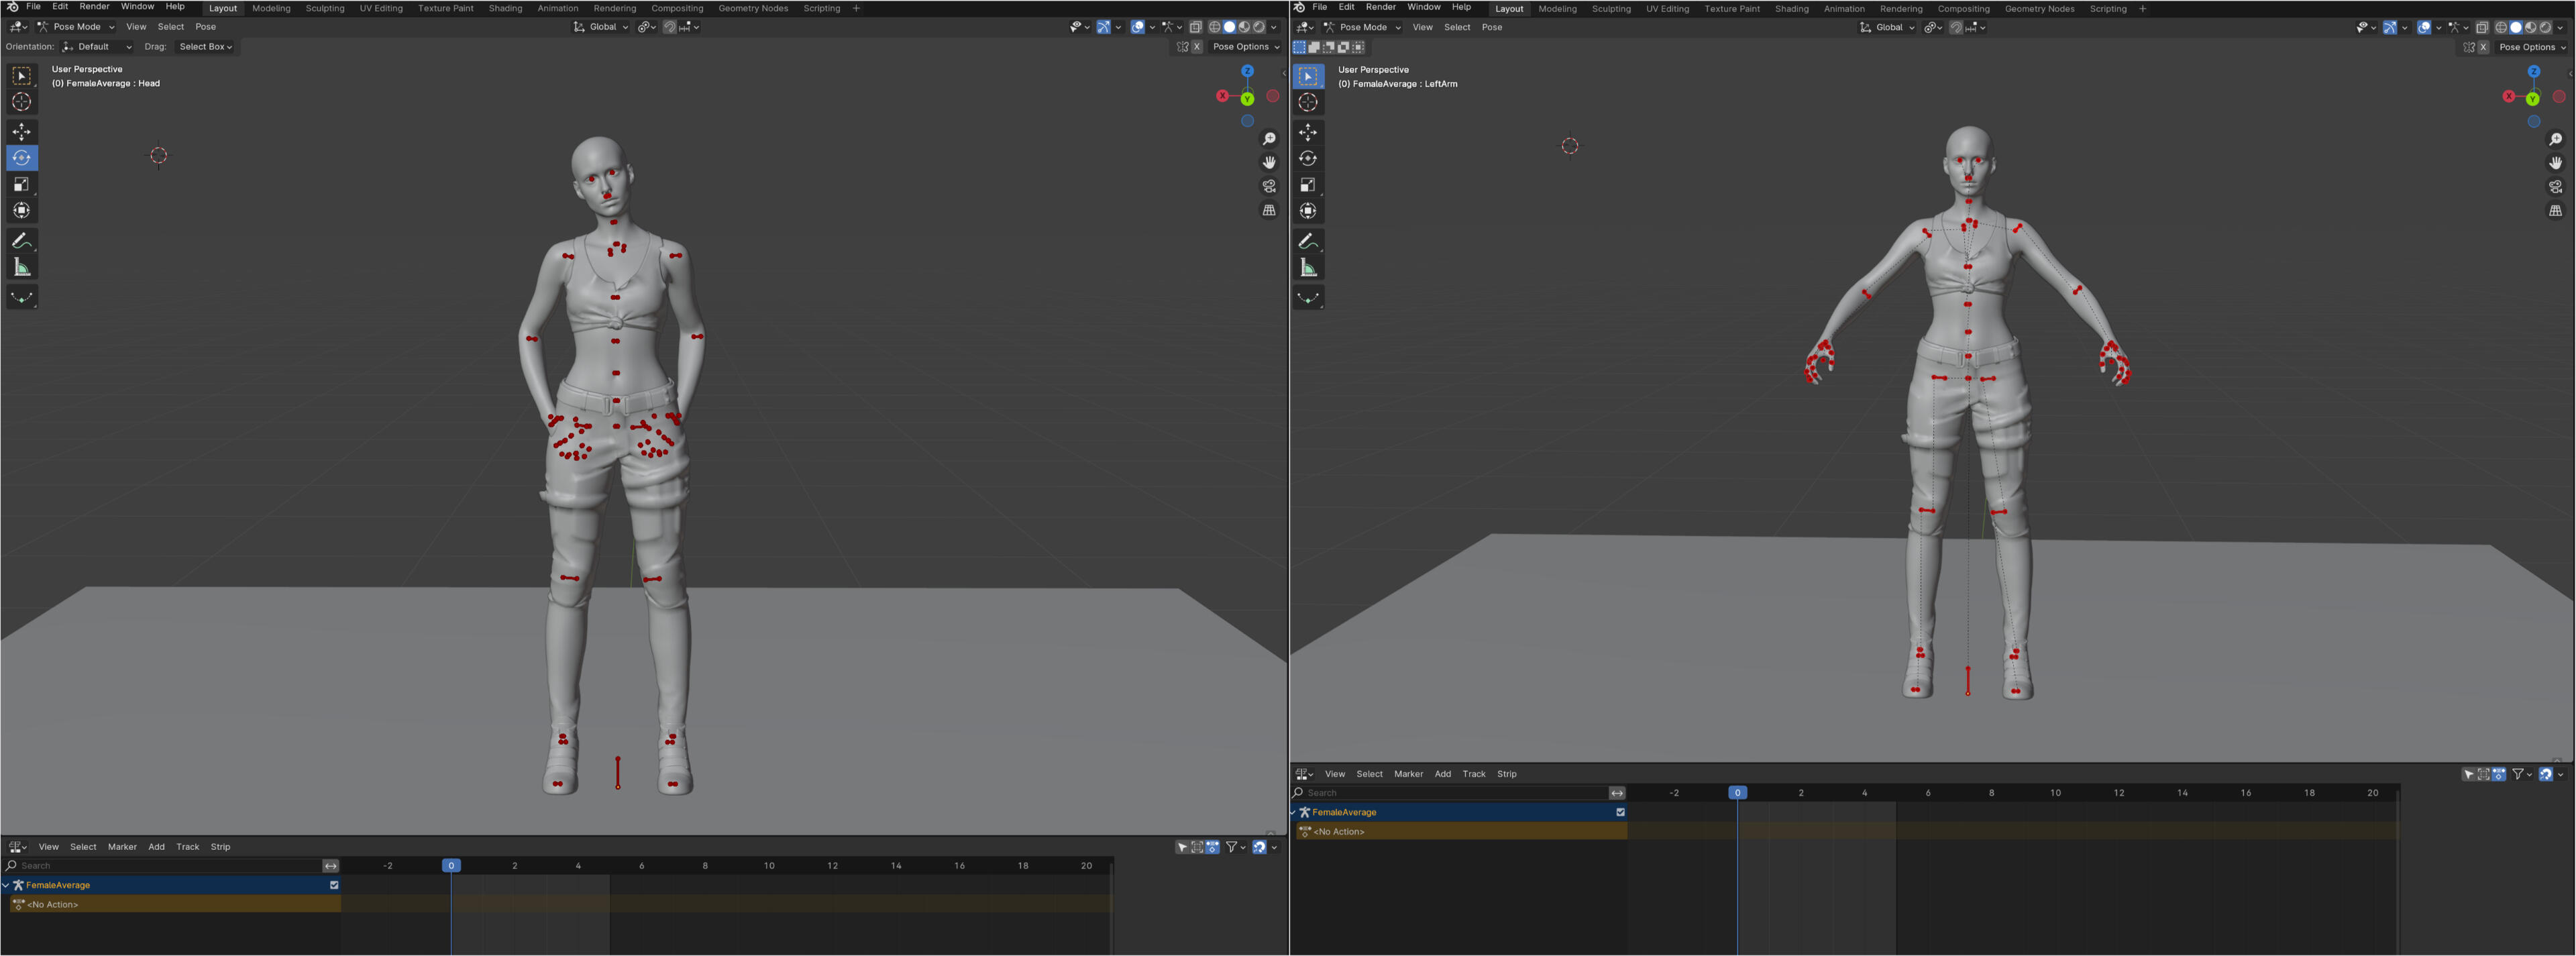Toggle X mirror in left Pose Options
2576x956 pixels.
1196,47
